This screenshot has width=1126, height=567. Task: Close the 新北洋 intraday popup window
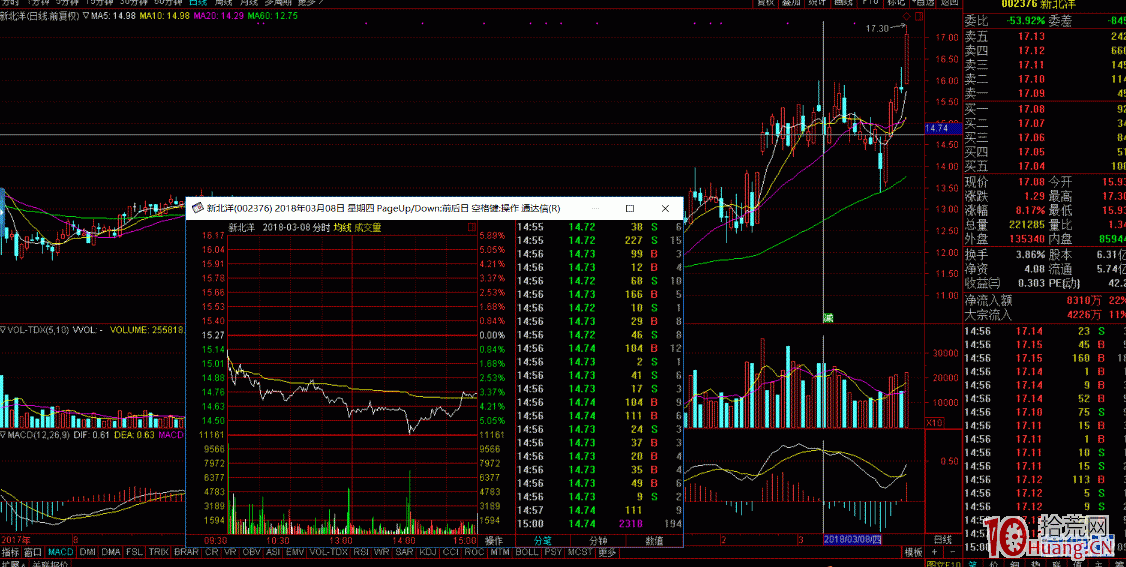(665, 208)
